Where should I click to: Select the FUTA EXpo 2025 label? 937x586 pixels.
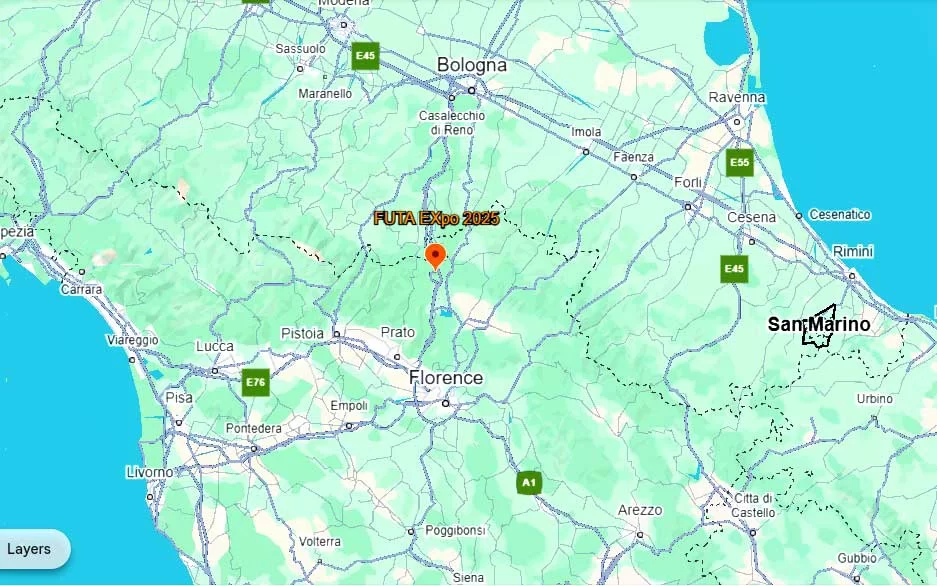coord(436,219)
